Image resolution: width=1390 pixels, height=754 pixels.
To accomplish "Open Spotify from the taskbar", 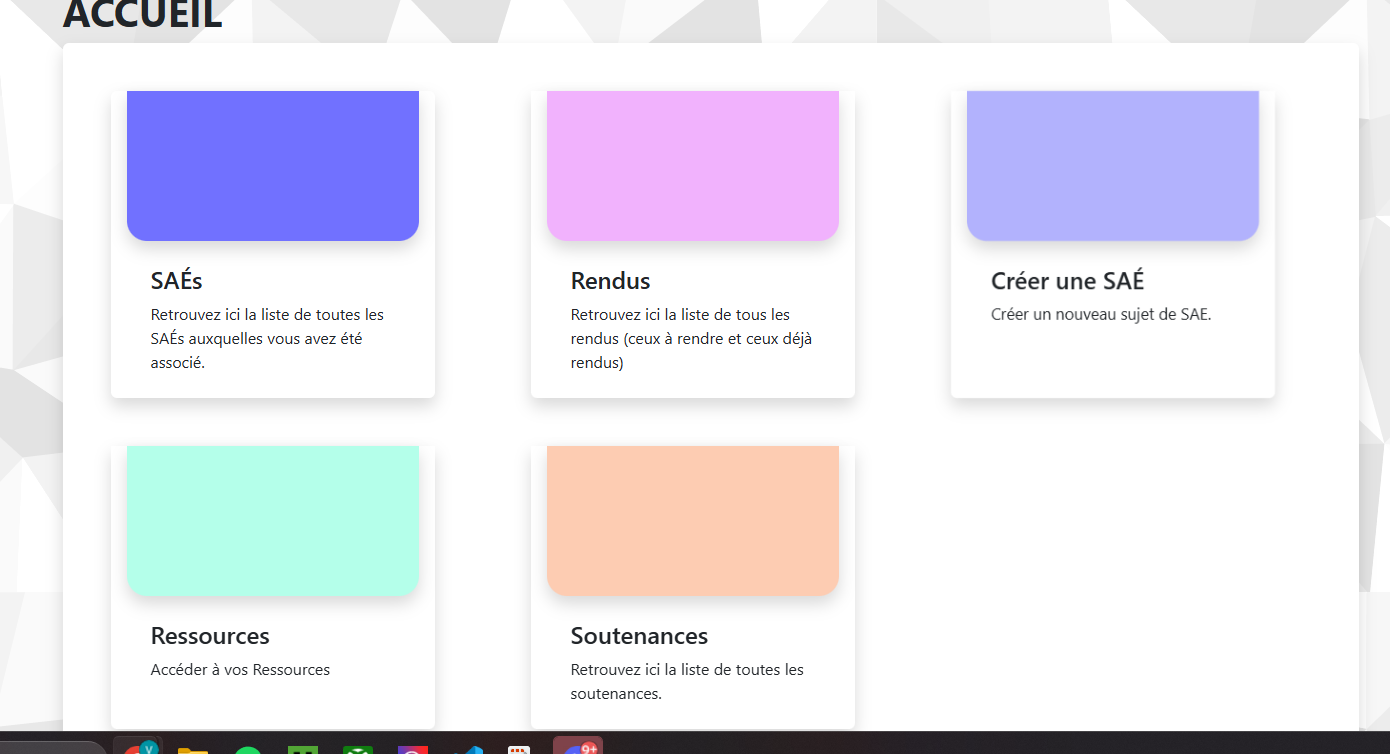I will 247,750.
